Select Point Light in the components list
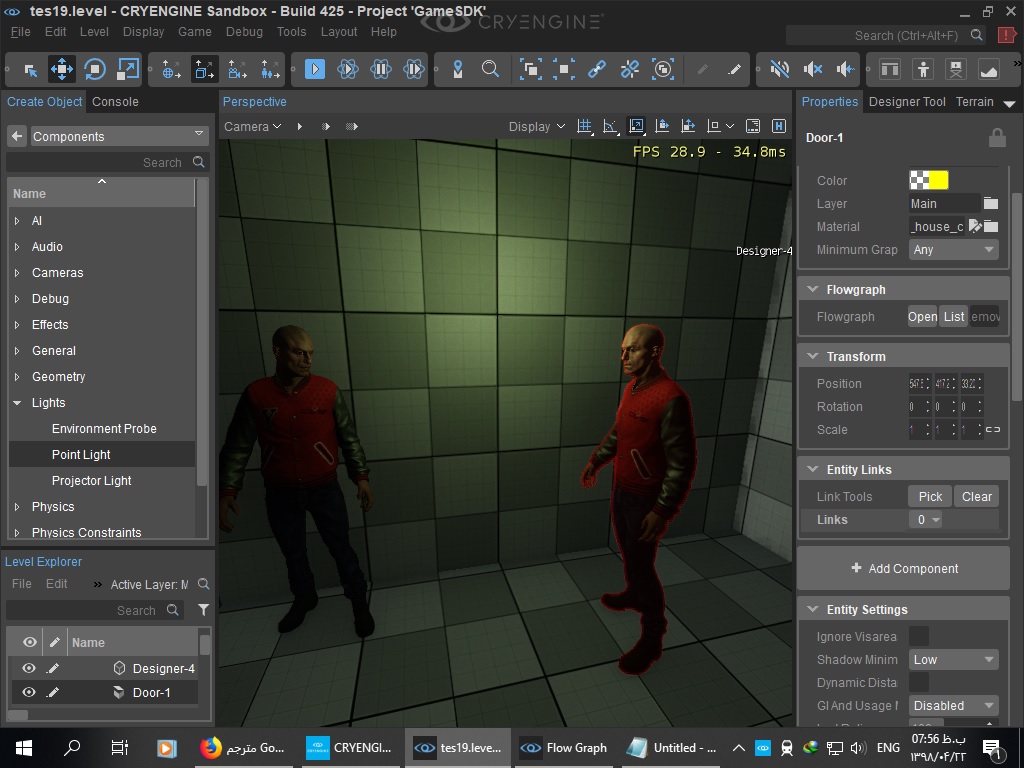 102,455
